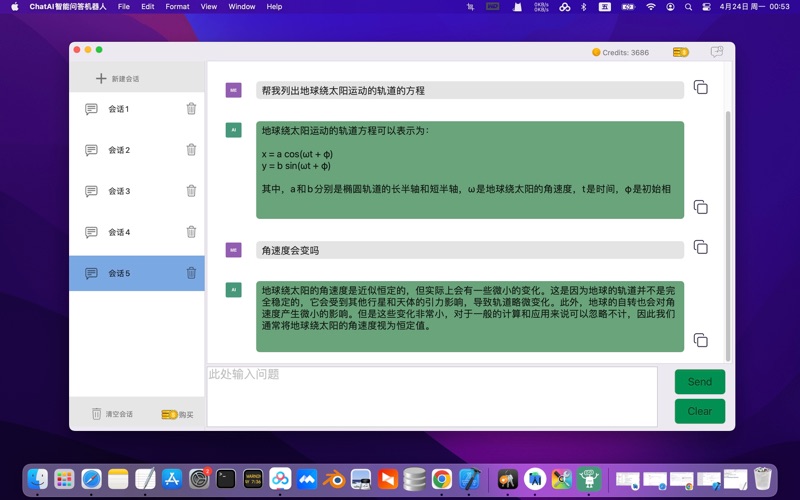Open Google Chrome from the Dock

tap(441, 480)
